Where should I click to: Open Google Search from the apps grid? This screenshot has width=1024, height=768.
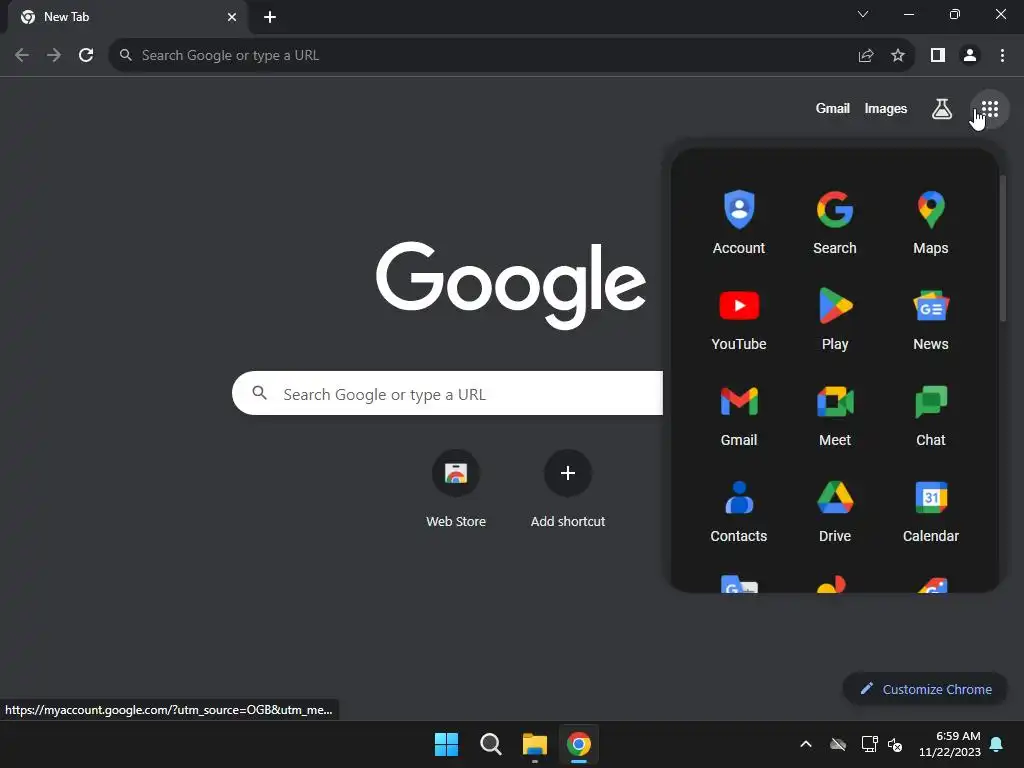click(835, 222)
